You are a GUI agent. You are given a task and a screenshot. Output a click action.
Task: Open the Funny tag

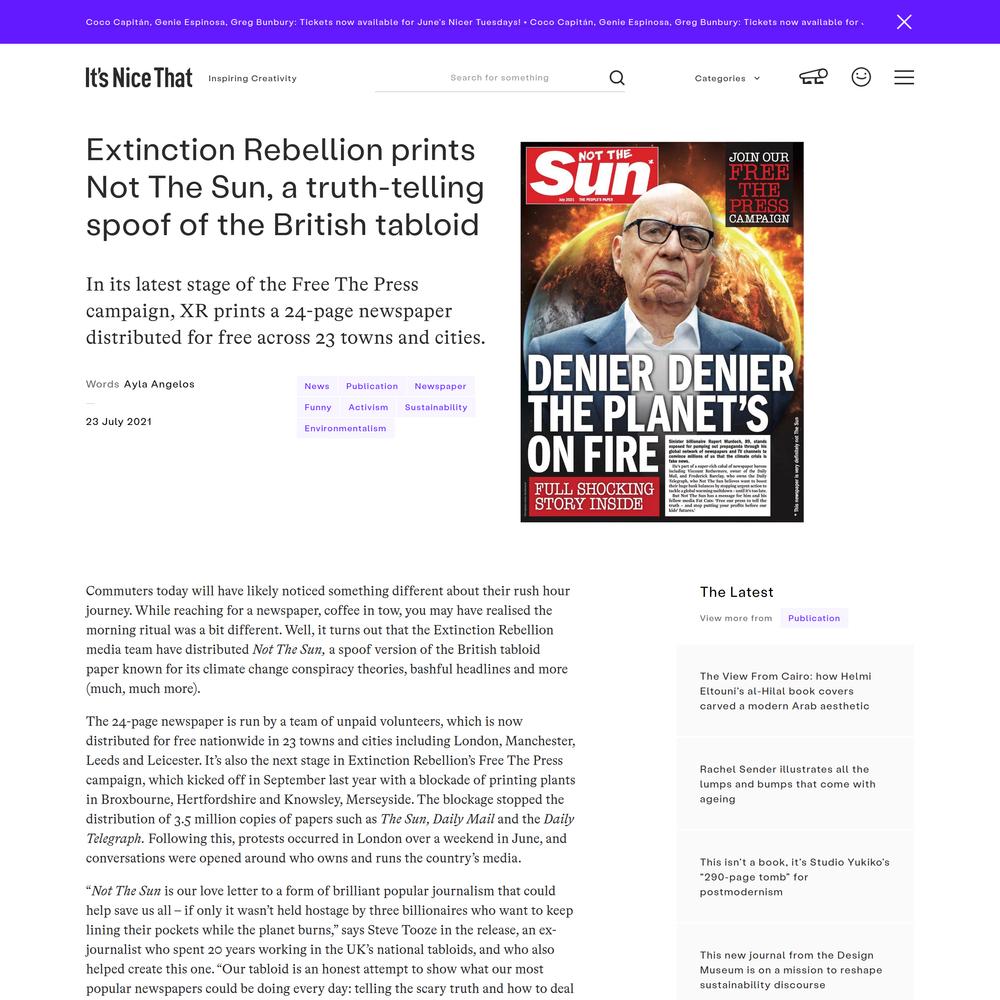click(318, 408)
